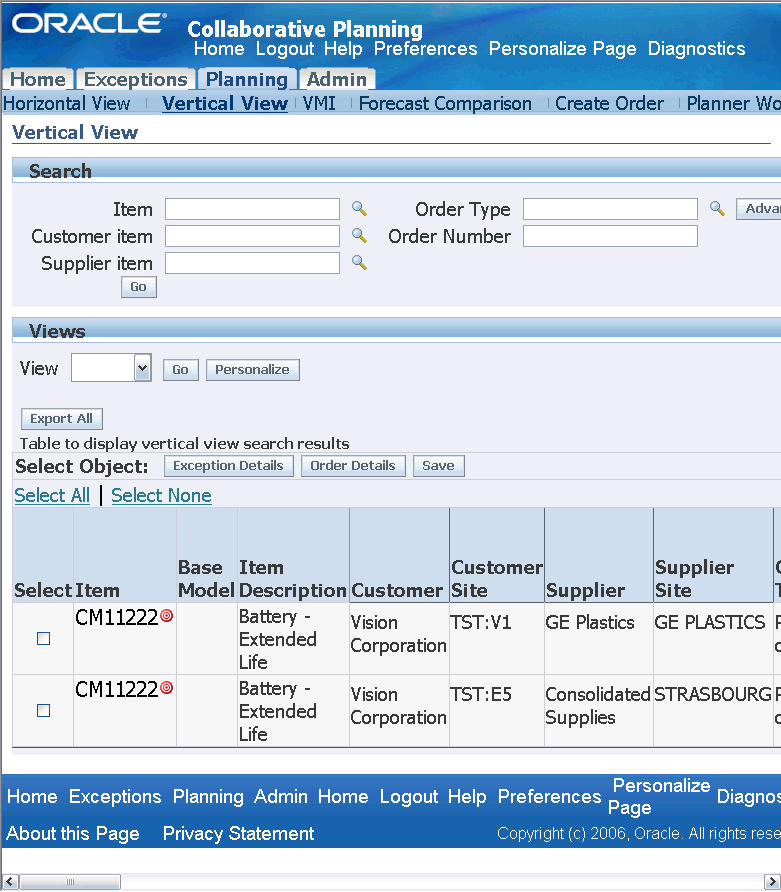The width and height of the screenshot is (781, 892).
Task: Click the Go button beside View dropdown
Action: 180,370
